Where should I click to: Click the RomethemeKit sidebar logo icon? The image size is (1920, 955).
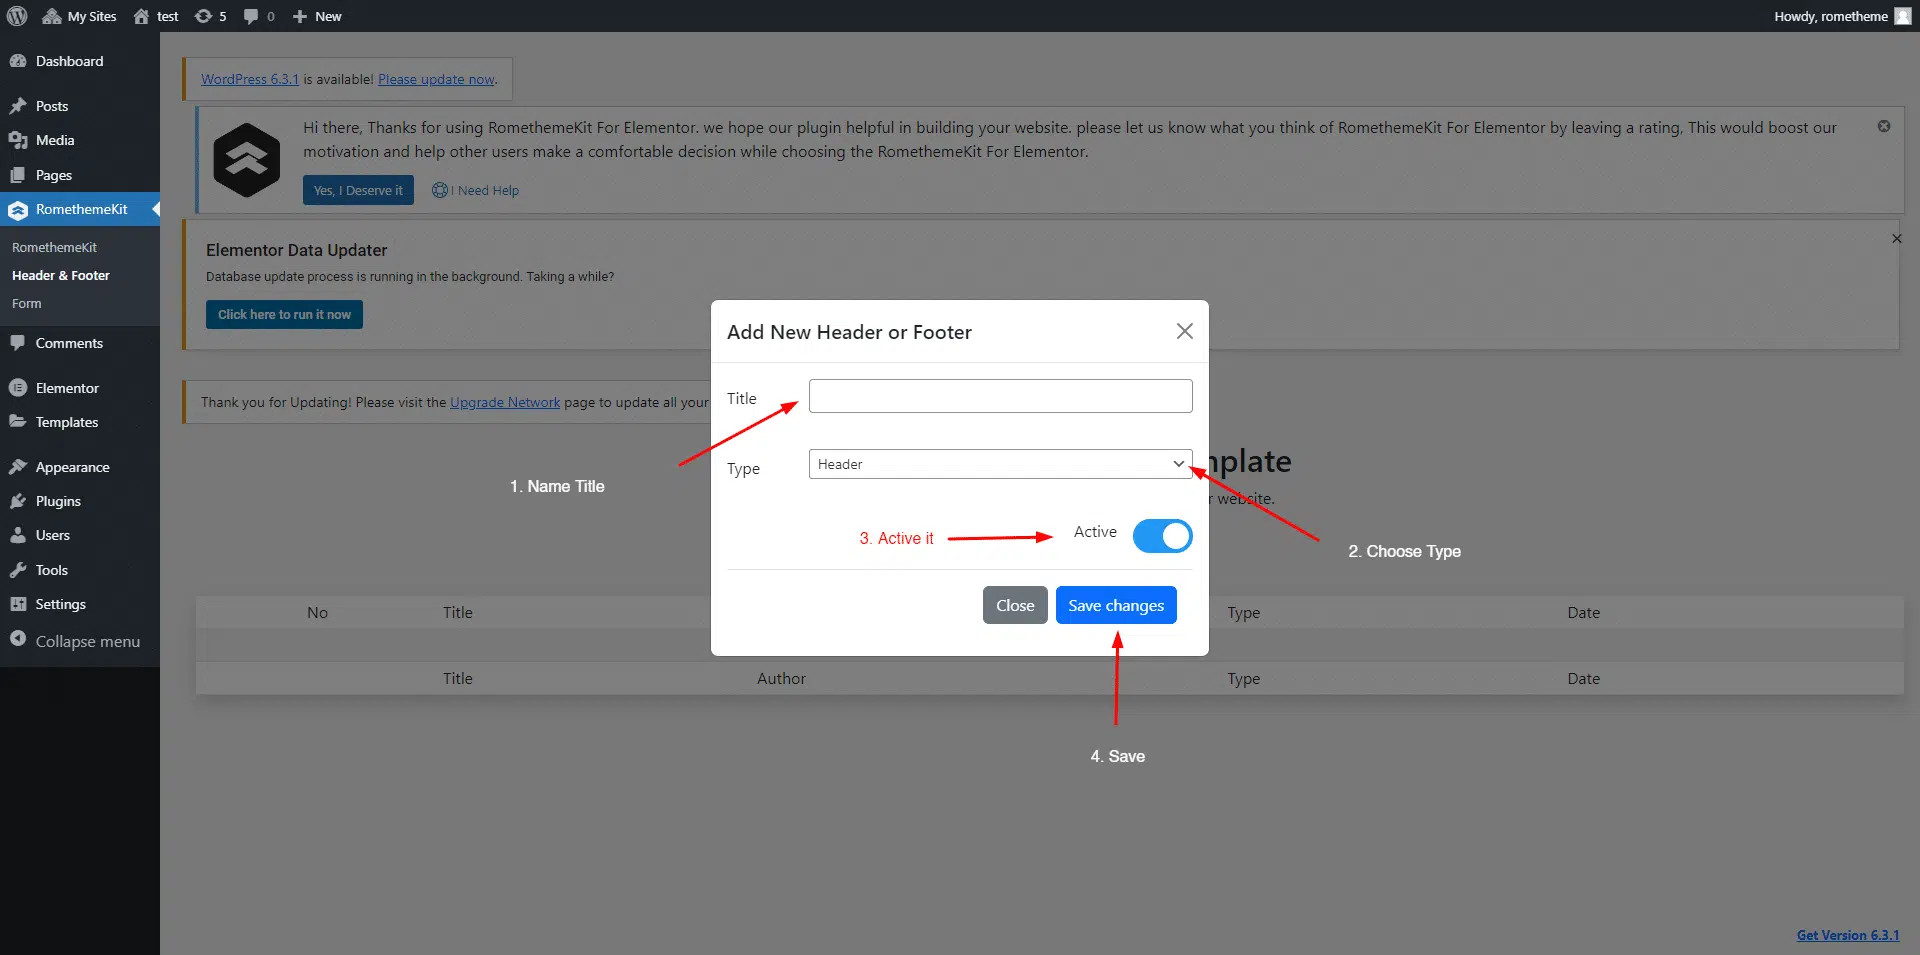click(18, 210)
